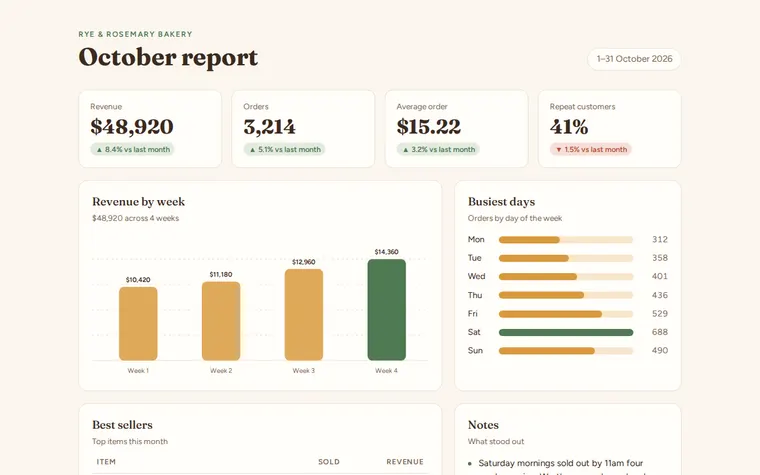Click the 8.4% vs last month badge

coord(132,149)
